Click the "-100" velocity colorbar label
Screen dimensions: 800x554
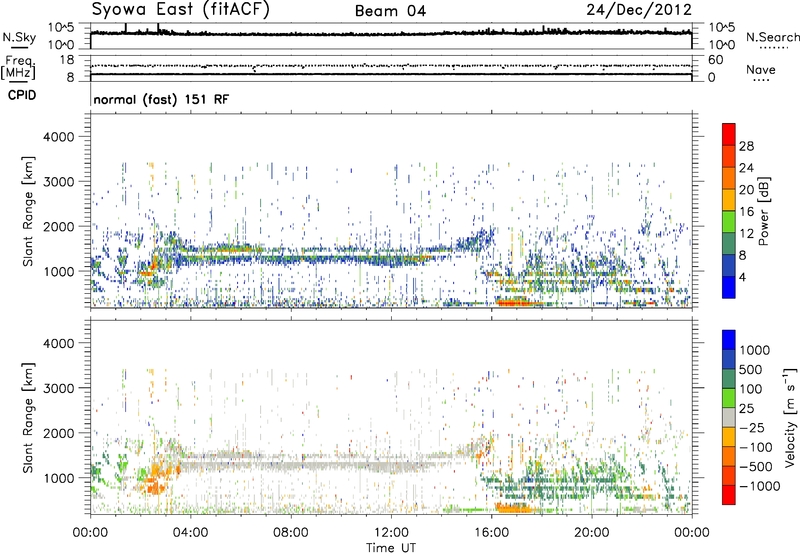(755, 447)
